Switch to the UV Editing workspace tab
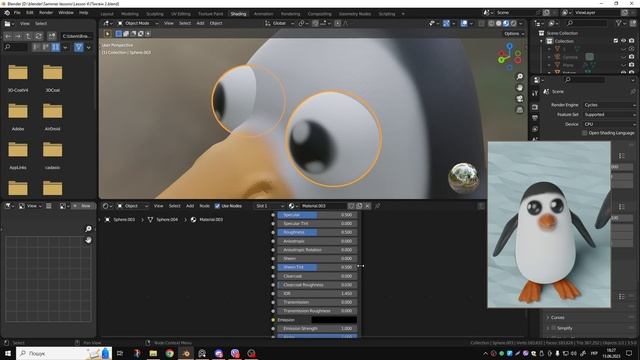Image resolution: width=640 pixels, height=360 pixels. tap(181, 14)
